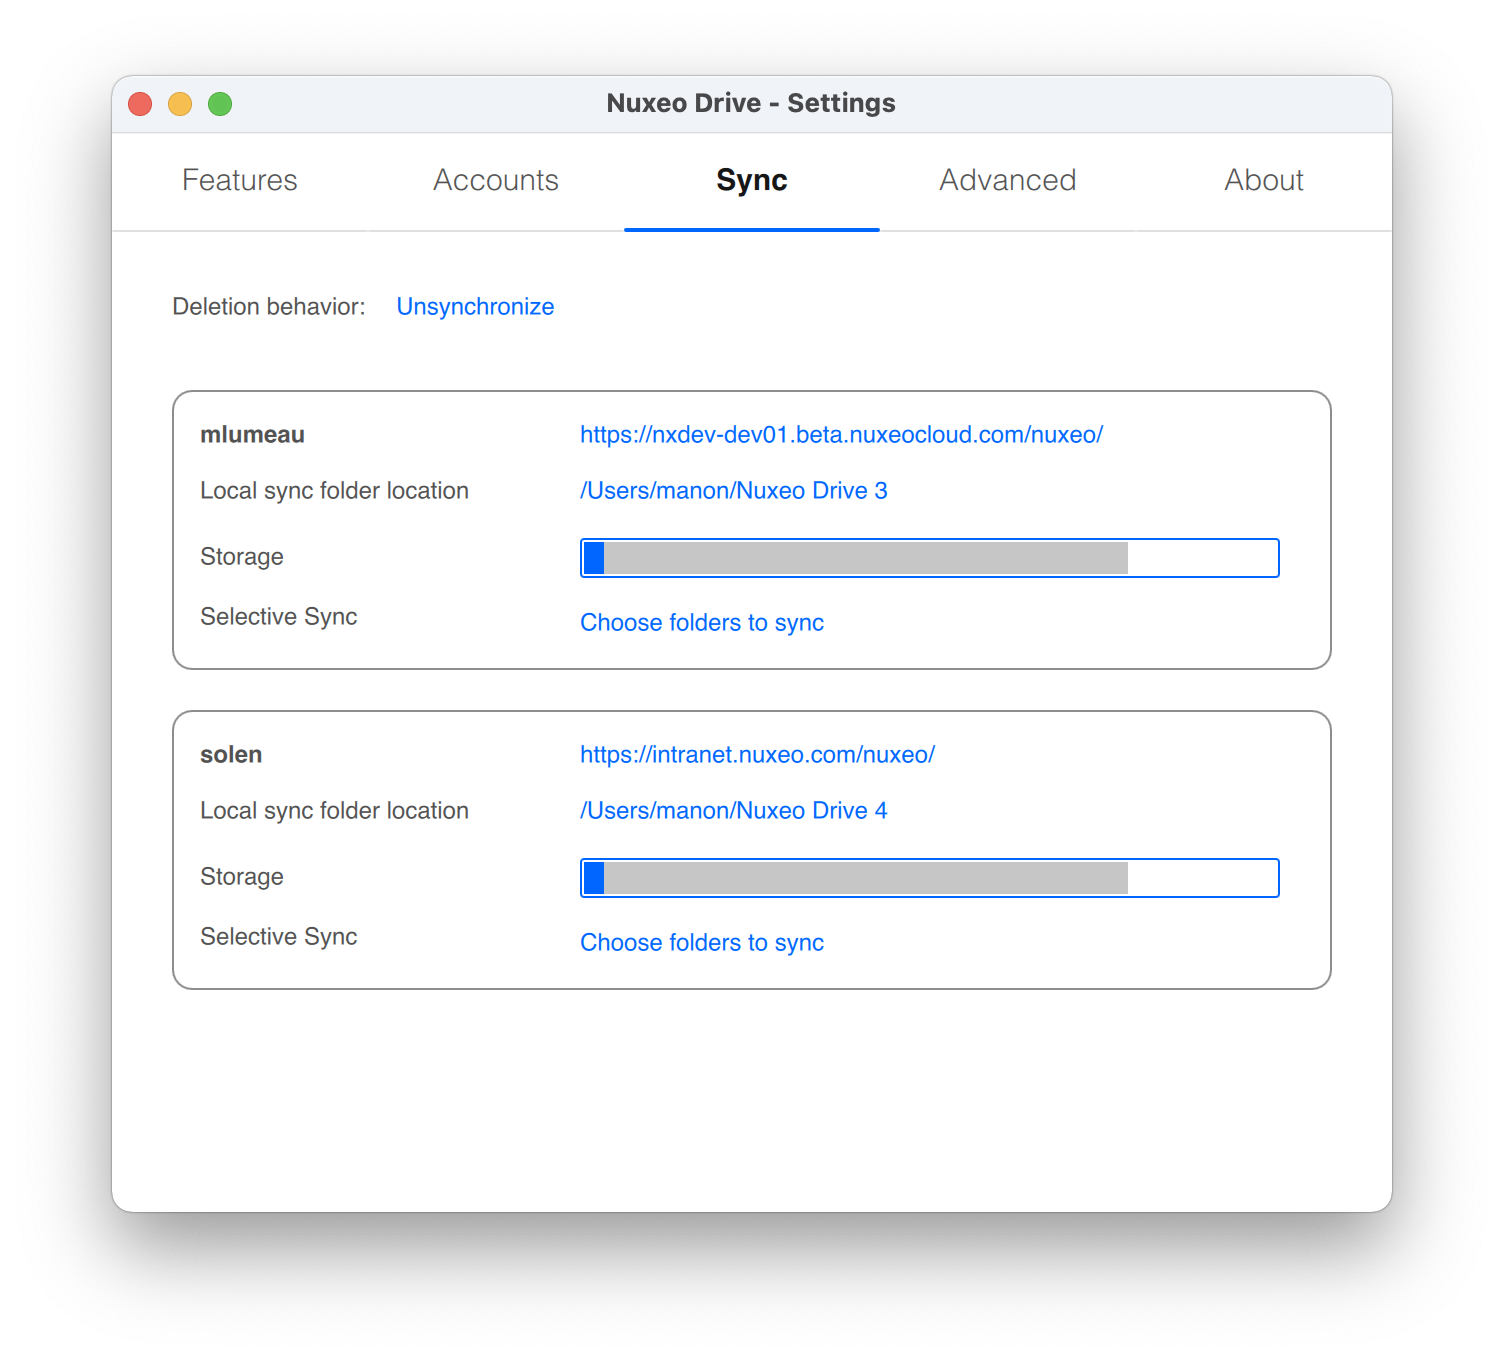Viewport: 1504px width, 1360px height.
Task: Click the Storage label under mlumeau
Action: point(242,557)
